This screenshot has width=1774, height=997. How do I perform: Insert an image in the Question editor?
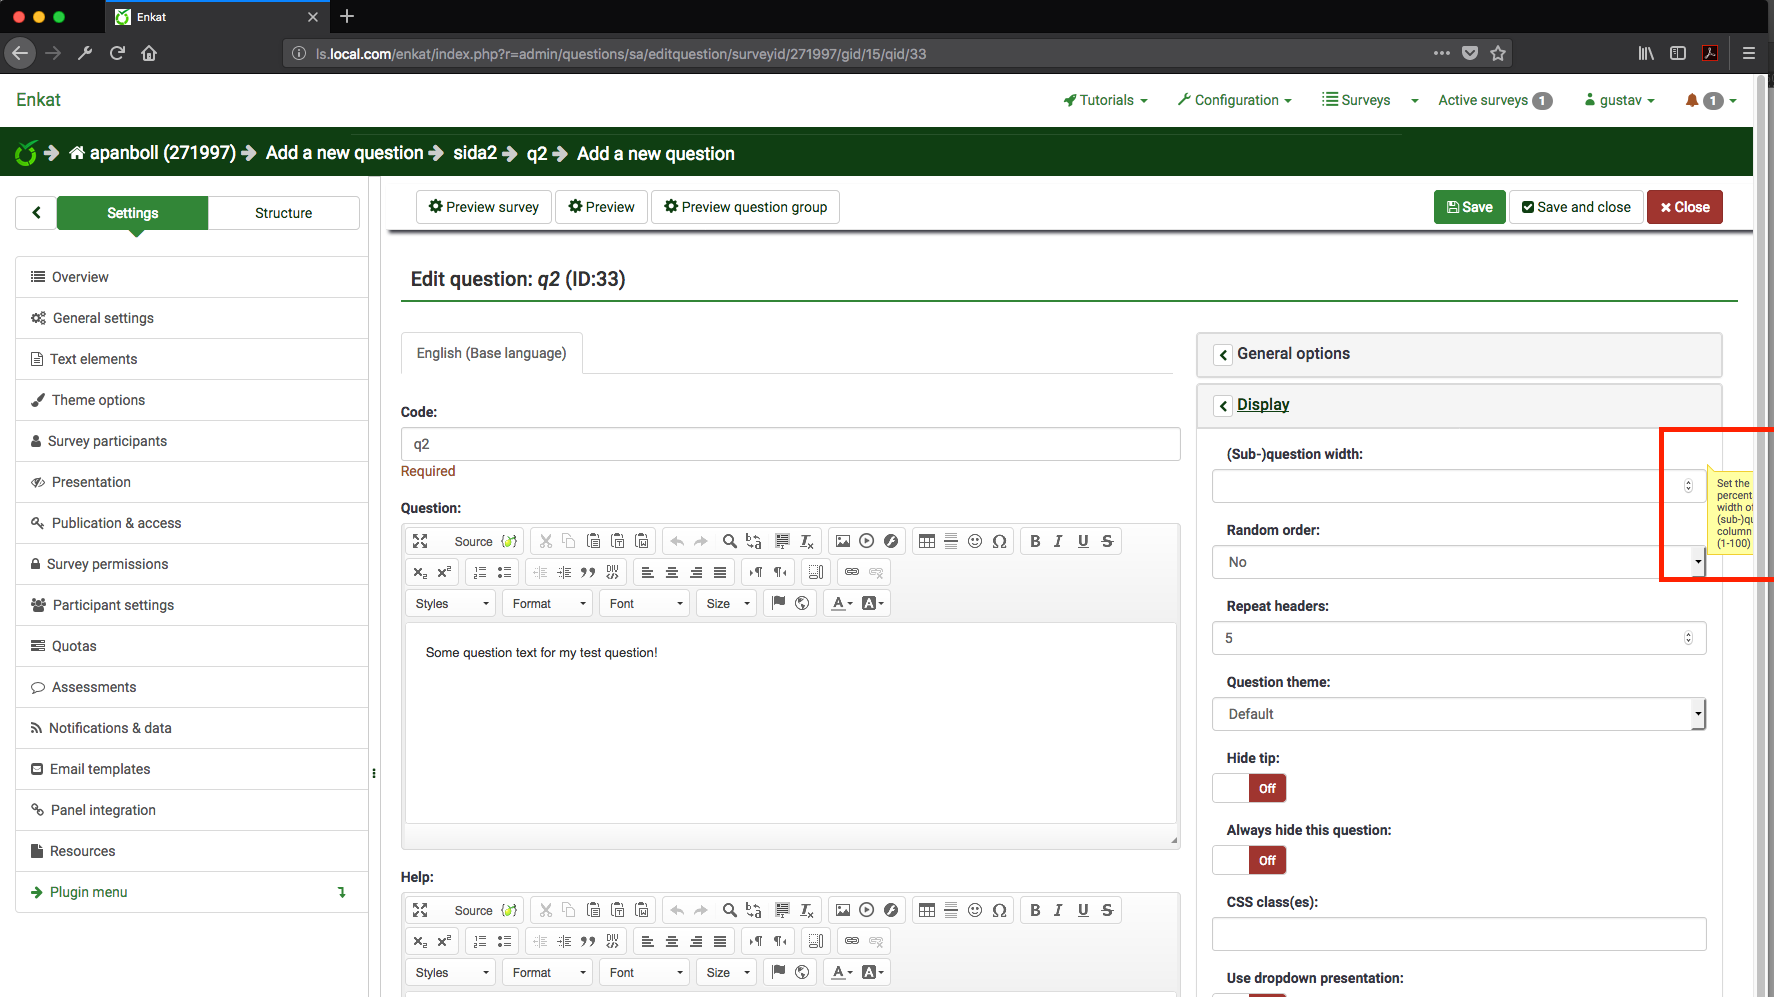(x=843, y=541)
